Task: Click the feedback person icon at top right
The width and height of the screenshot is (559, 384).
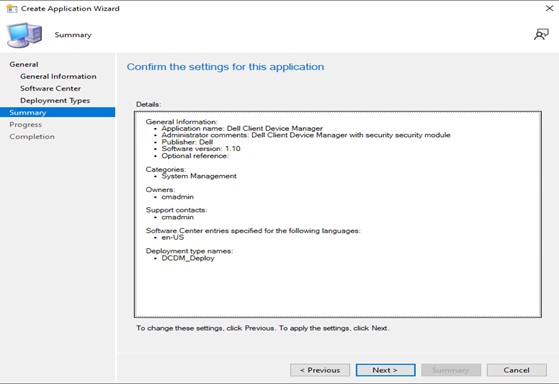Action: (x=541, y=35)
